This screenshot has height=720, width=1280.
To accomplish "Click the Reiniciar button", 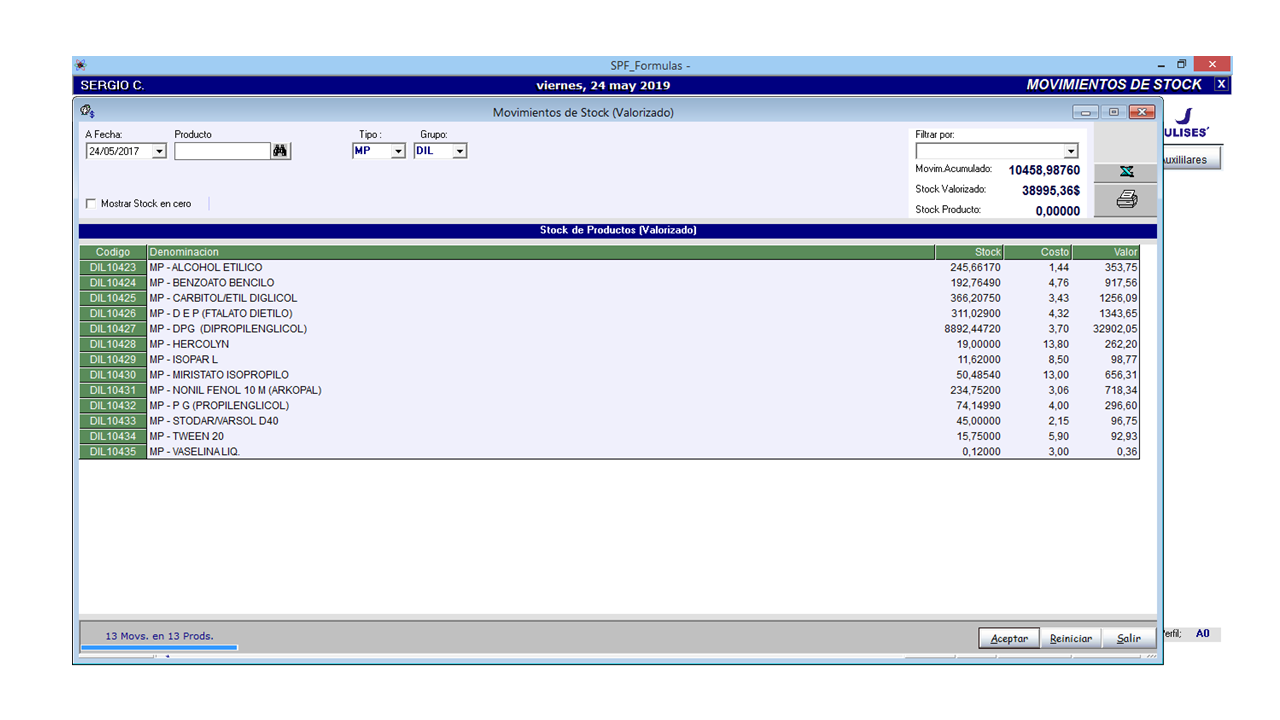I will (1070, 637).
